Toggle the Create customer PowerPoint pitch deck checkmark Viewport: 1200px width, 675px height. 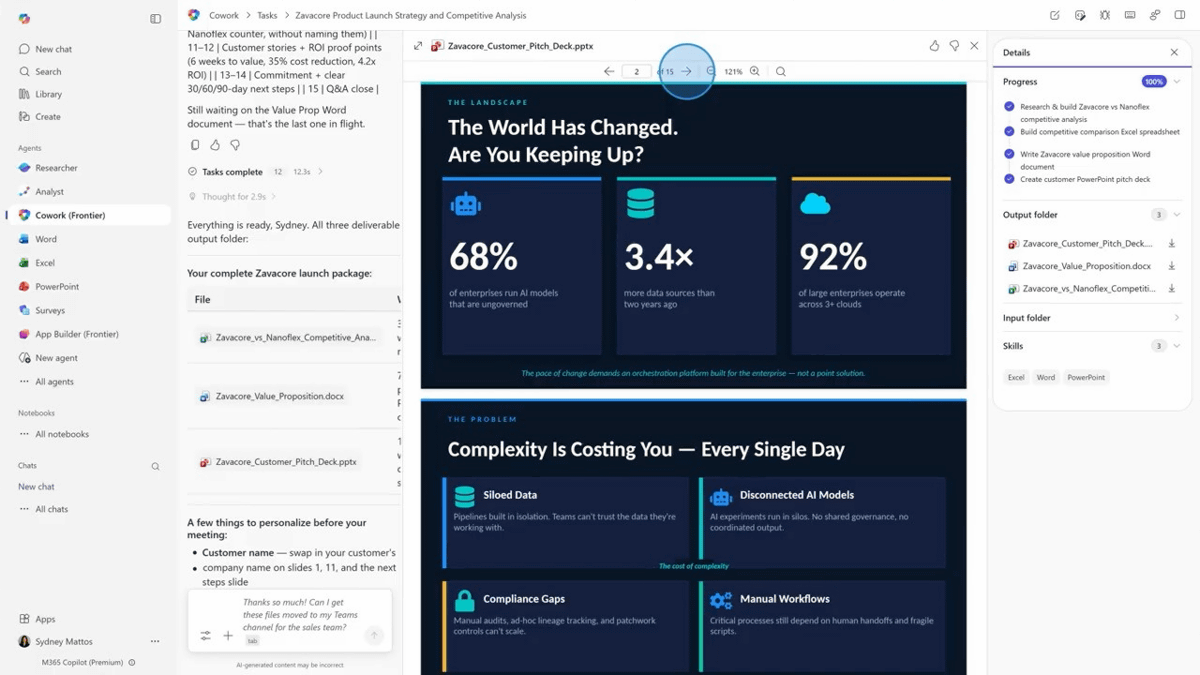coord(1009,179)
